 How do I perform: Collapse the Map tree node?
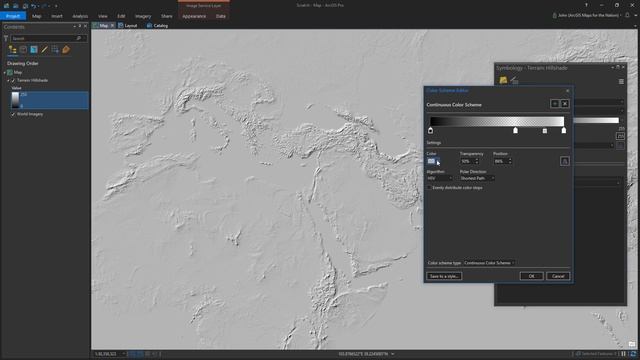pos(5,72)
